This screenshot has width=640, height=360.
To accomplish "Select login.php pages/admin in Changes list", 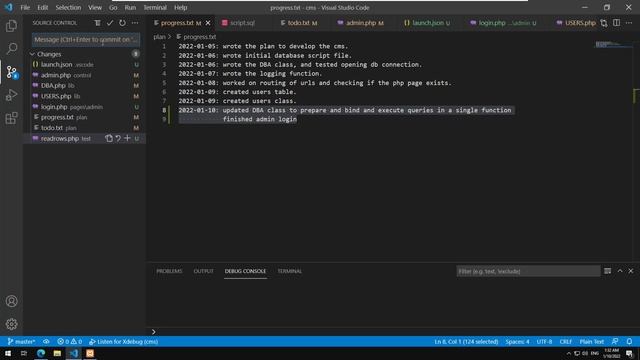I will coord(85,107).
